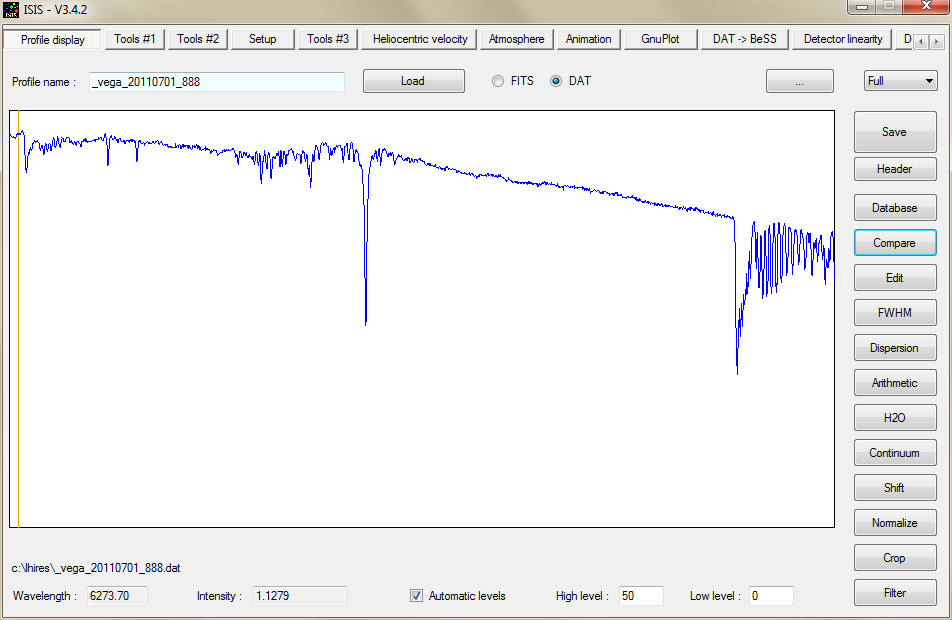Open the Detector linearity tab

843,39
